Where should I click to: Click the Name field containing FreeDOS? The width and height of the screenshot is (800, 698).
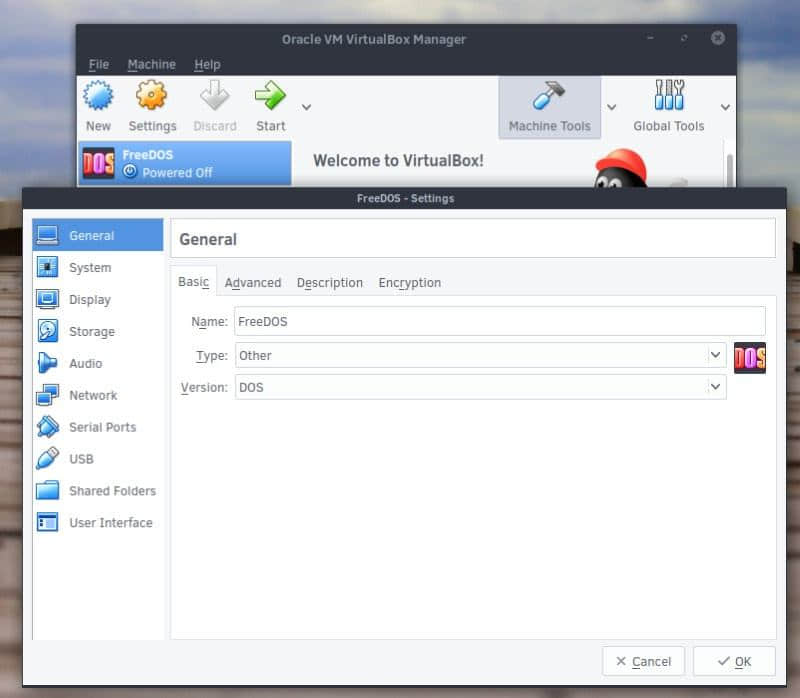point(500,321)
